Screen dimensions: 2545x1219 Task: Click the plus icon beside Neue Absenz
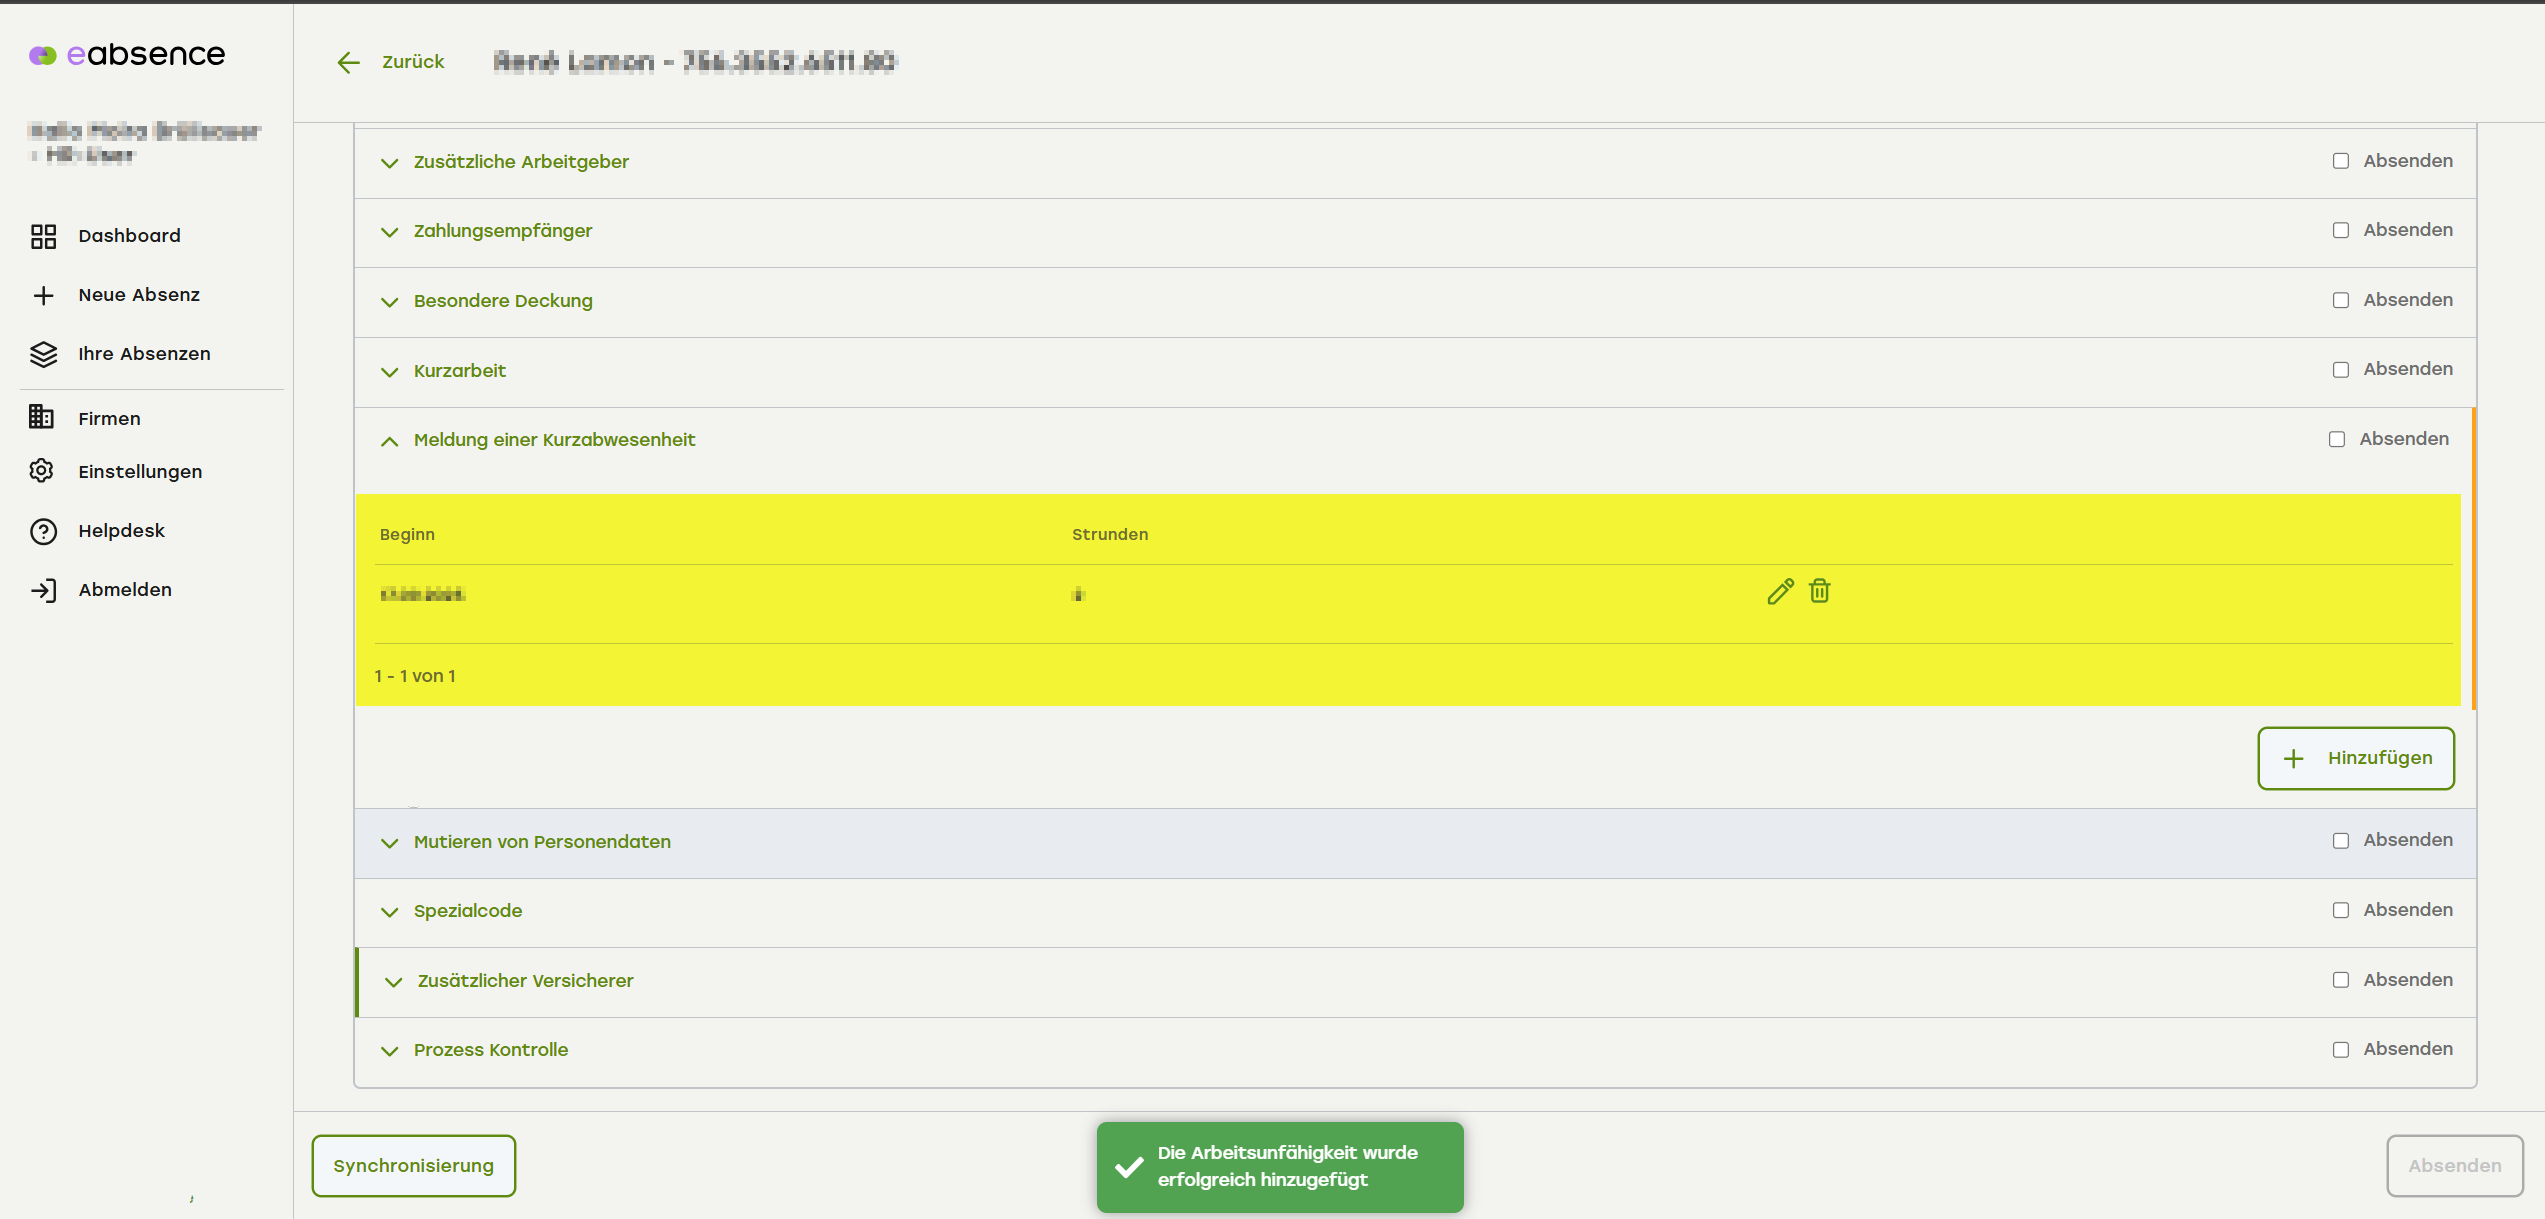point(43,295)
